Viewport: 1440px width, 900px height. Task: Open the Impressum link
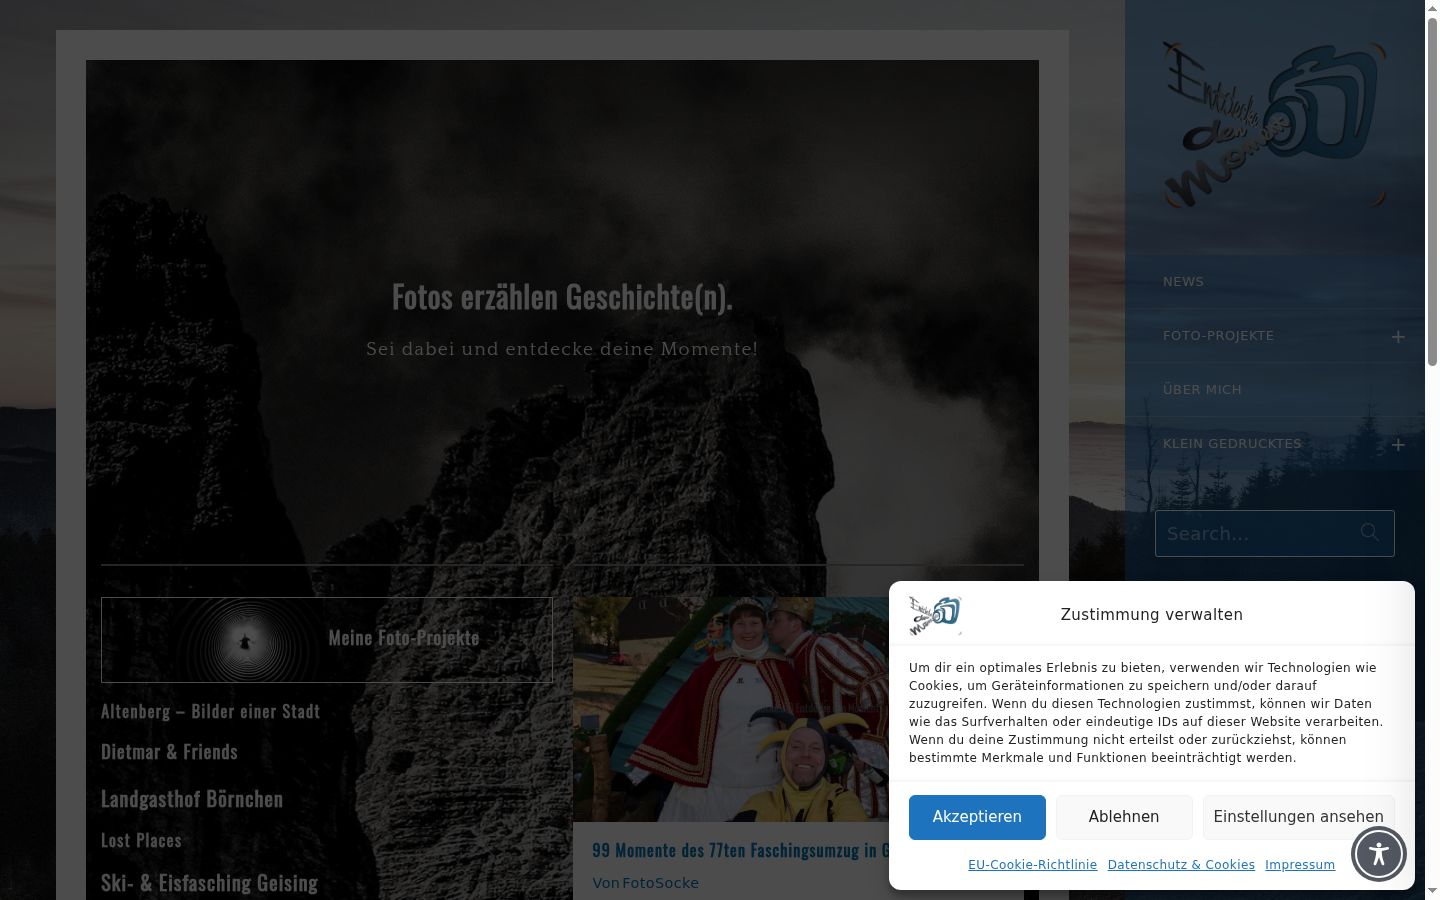1300,865
